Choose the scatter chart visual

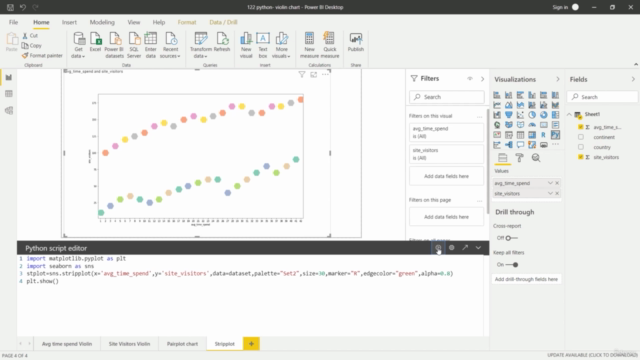(x=520, y=115)
